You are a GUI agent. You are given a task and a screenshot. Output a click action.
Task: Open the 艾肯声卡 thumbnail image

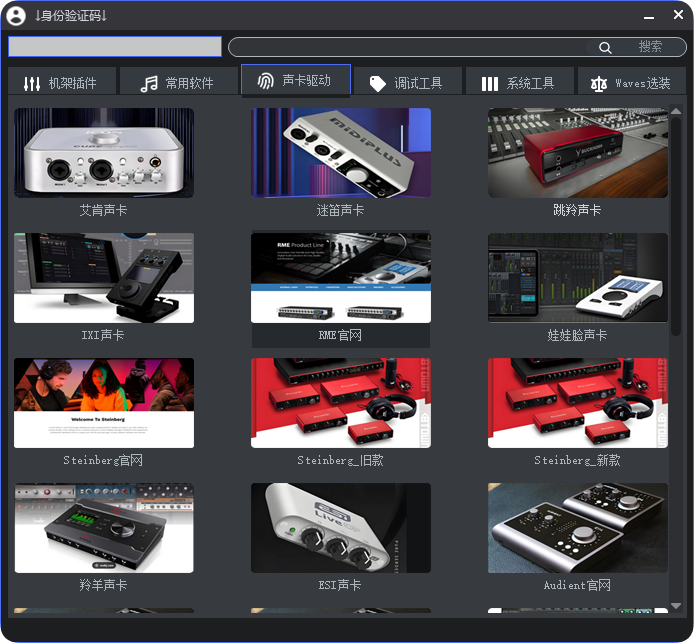point(104,153)
